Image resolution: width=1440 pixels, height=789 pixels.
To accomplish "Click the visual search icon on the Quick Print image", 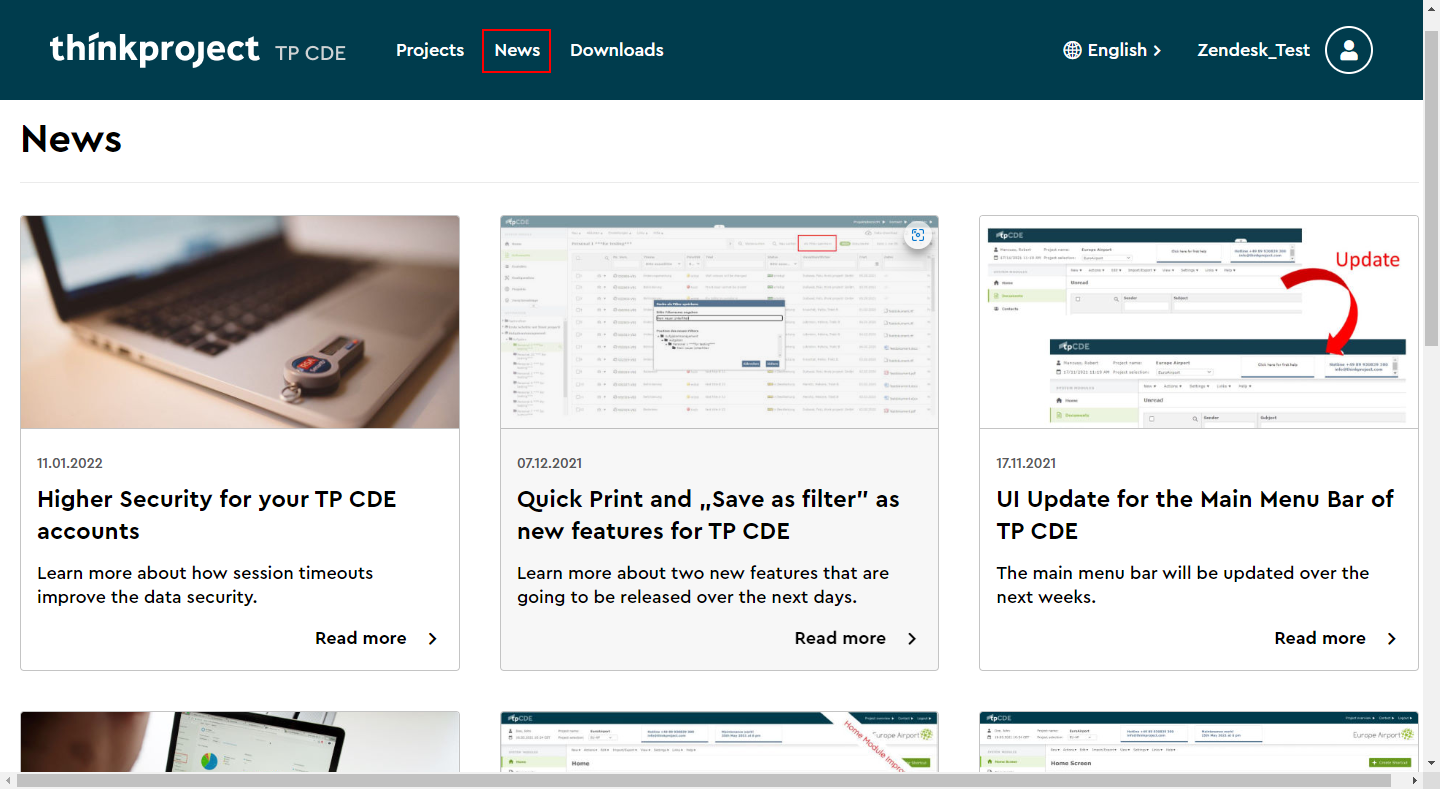I will (918, 235).
